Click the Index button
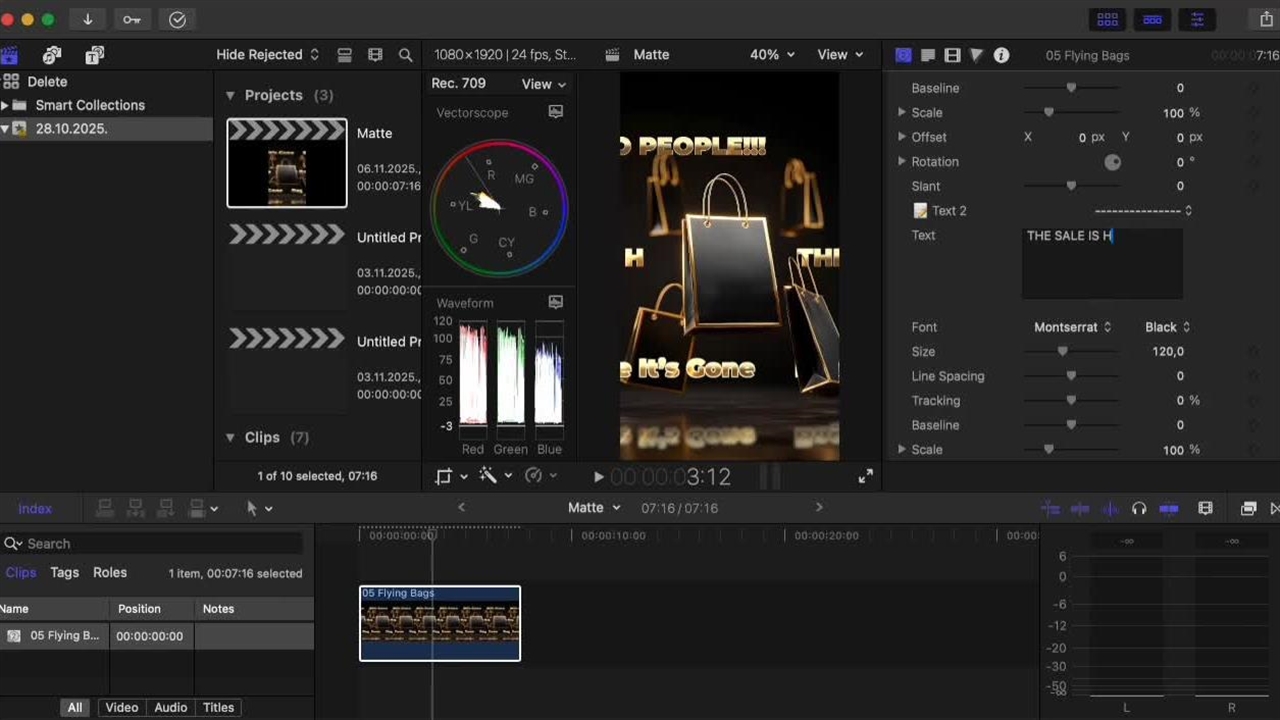1280x720 pixels. [x=35, y=508]
